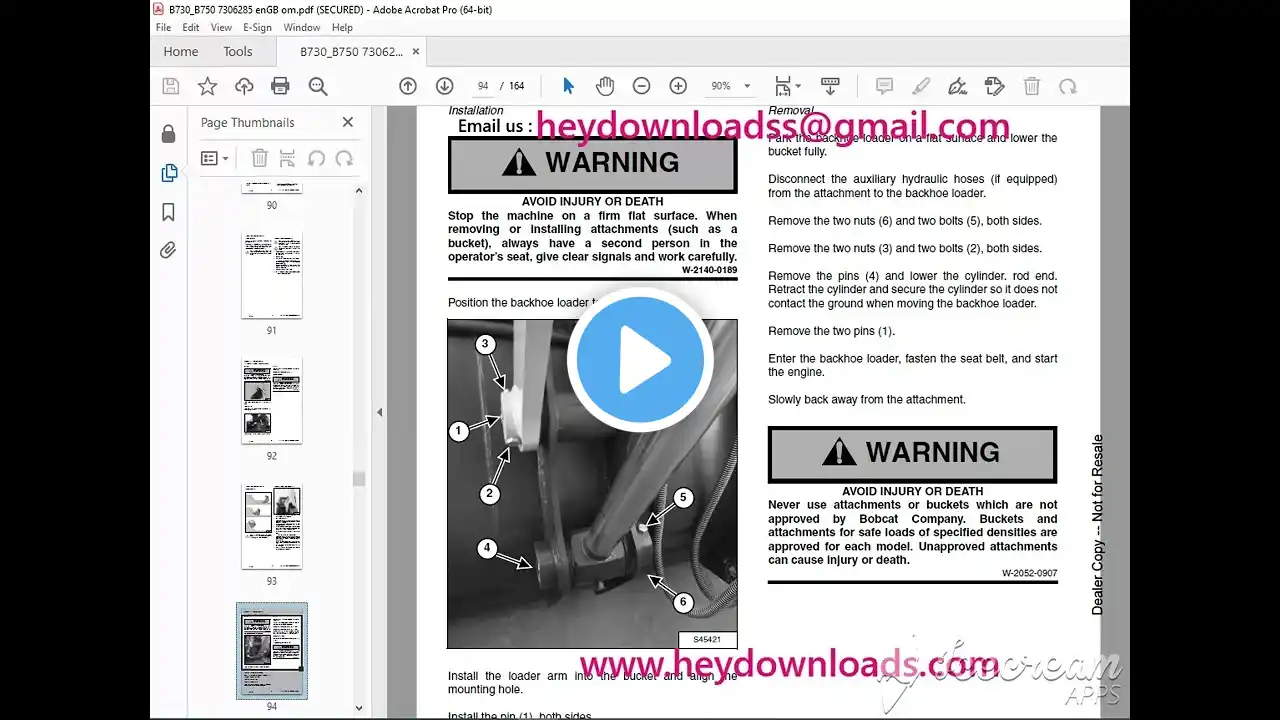Select page 93 thumbnail
1280x720 pixels.
(272, 526)
